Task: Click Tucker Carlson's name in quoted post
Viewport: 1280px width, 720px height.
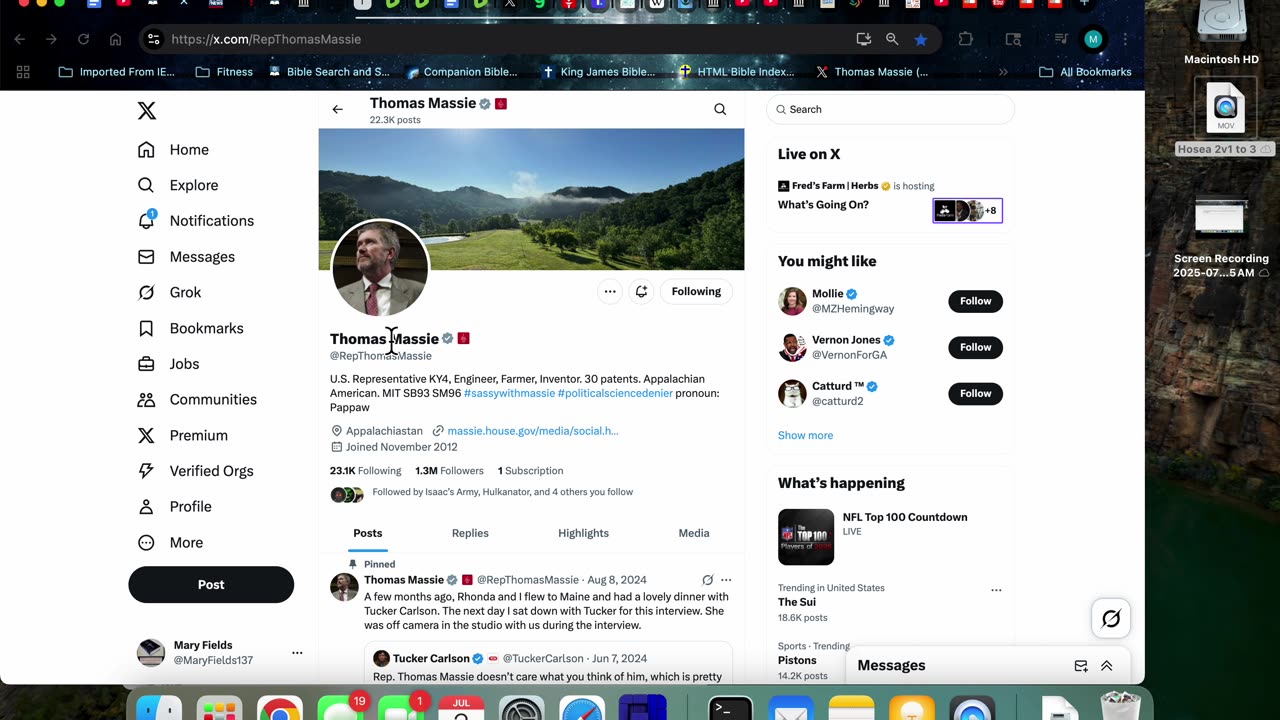Action: pyautogui.click(x=431, y=658)
